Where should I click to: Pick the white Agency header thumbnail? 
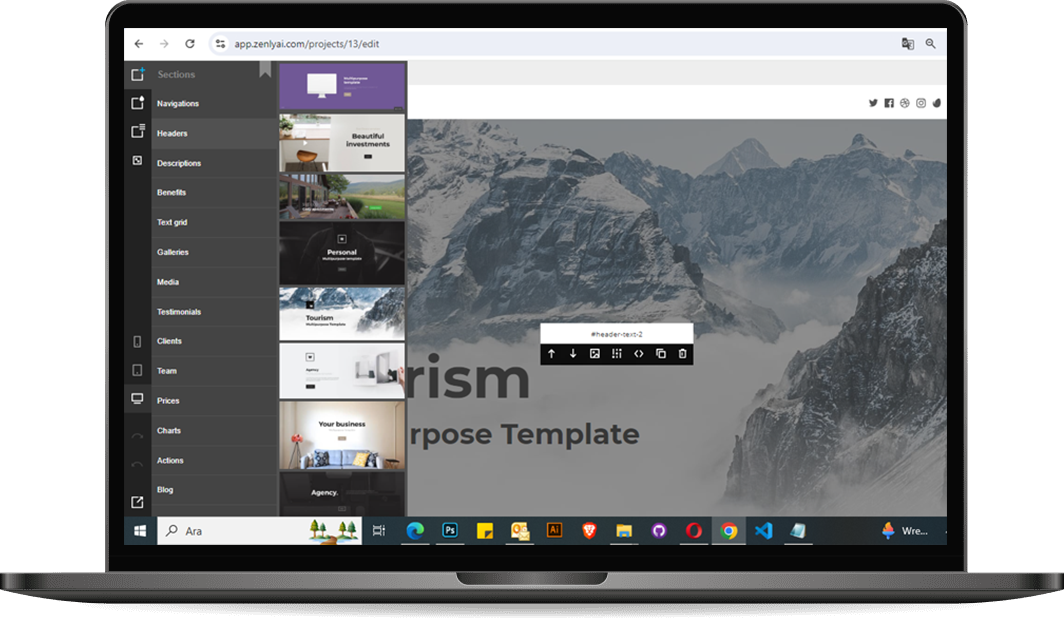pyautogui.click(x=342, y=371)
